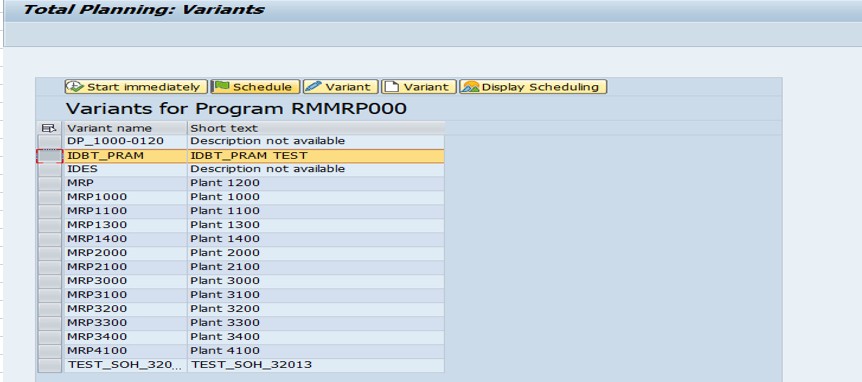Click the Display Scheduling button

(x=533, y=87)
